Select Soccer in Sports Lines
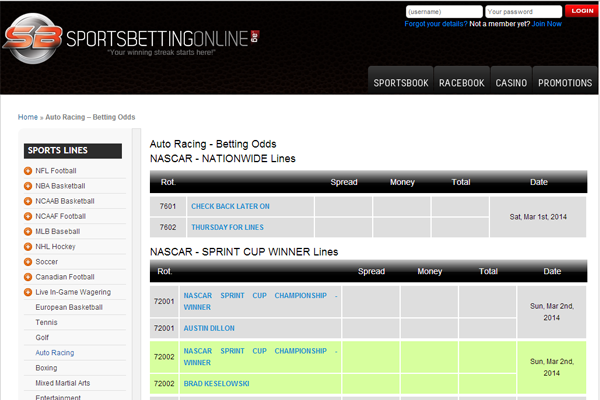This screenshot has width=600, height=400. coord(47,262)
